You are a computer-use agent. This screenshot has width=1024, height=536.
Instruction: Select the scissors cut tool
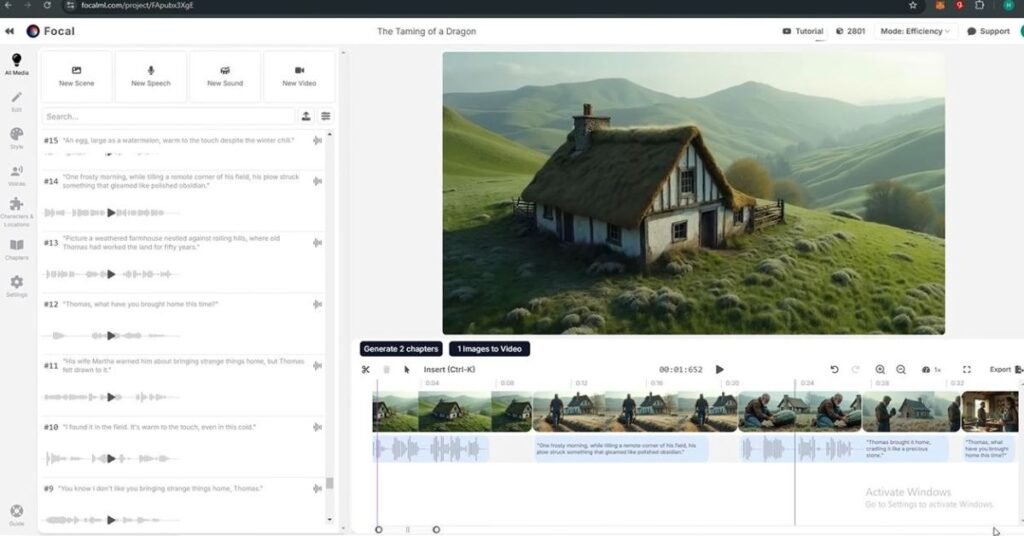coord(366,370)
